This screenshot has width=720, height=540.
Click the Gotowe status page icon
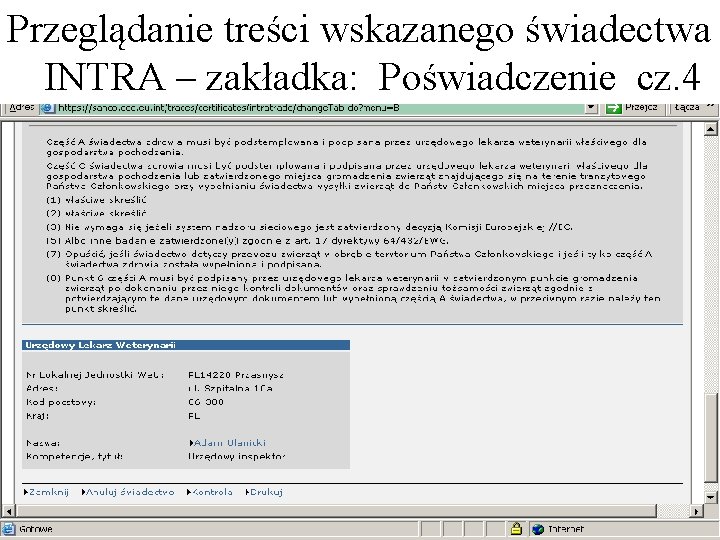click(9, 529)
